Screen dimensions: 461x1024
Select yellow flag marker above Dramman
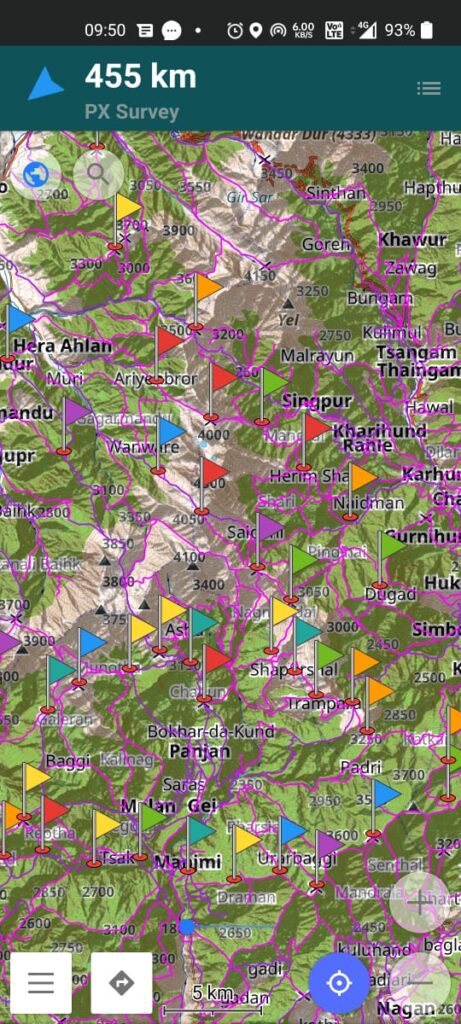(244, 854)
